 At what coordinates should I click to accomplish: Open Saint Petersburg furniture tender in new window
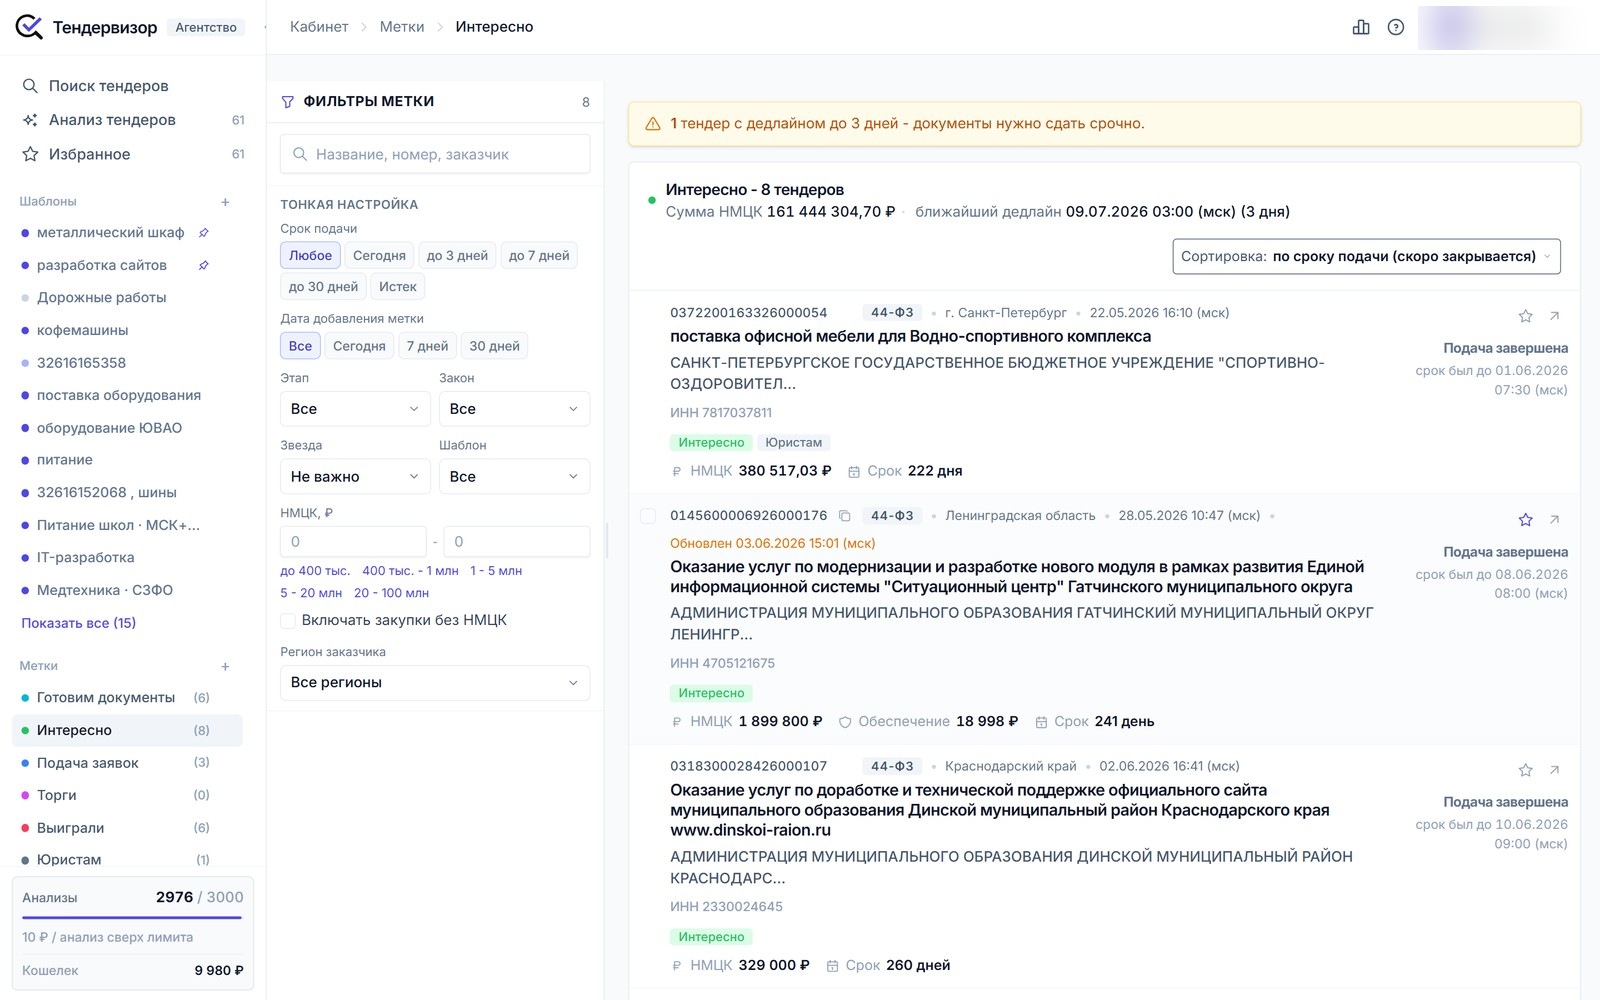[x=1555, y=316]
